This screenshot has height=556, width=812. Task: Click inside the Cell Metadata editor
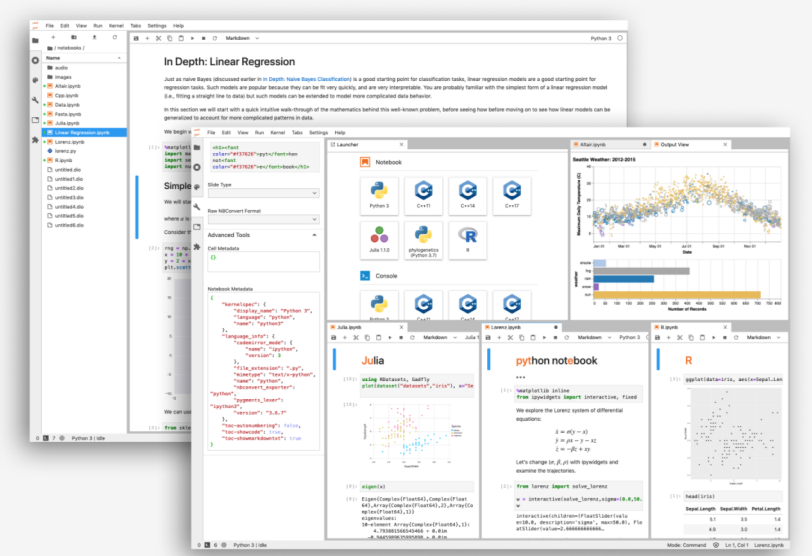click(263, 261)
